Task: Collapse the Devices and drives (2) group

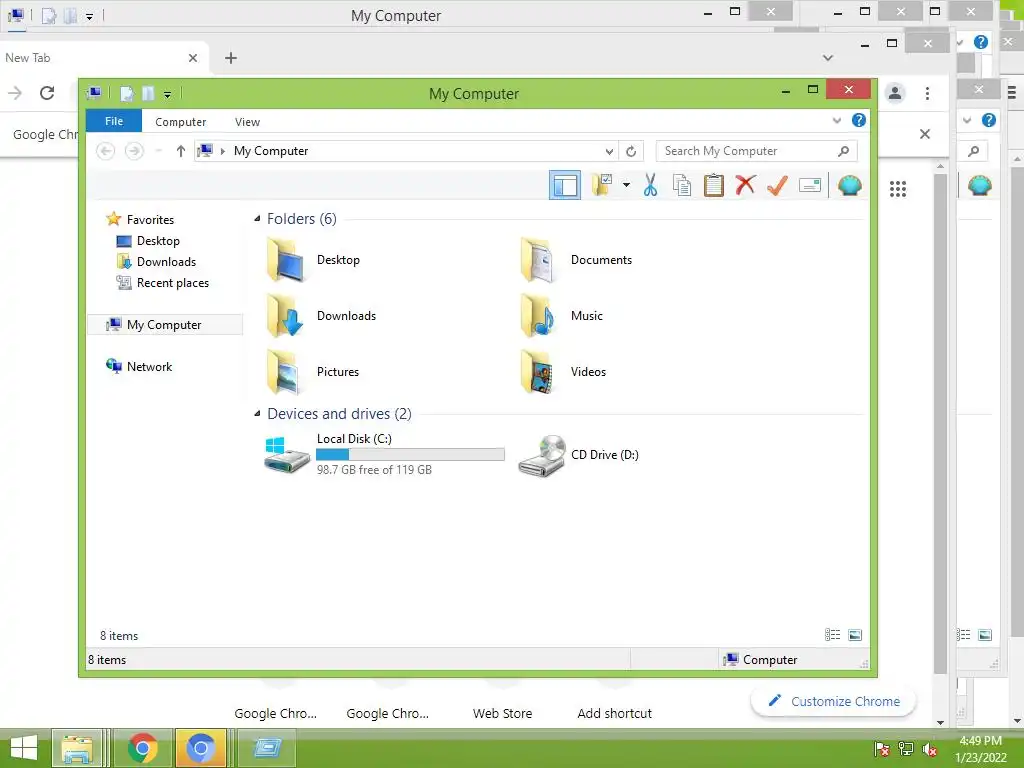Action: pyautogui.click(x=257, y=414)
